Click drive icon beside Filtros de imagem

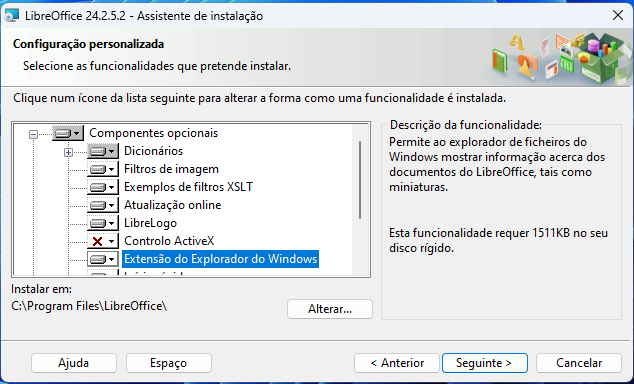pyautogui.click(x=103, y=169)
